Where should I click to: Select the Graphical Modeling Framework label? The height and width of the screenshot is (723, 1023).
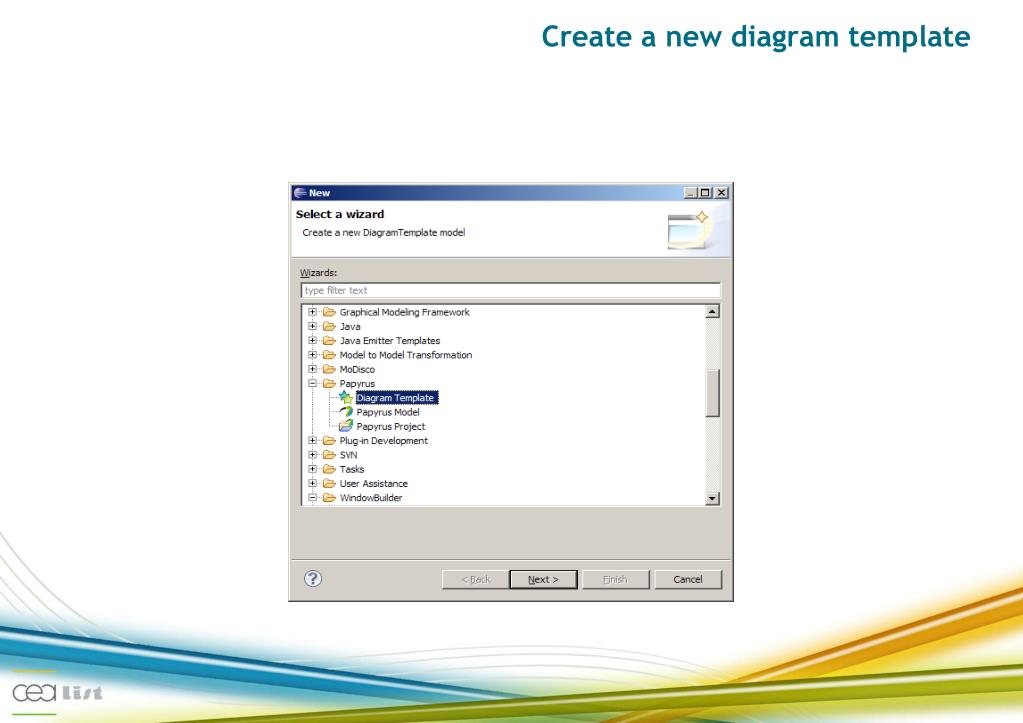tap(405, 312)
